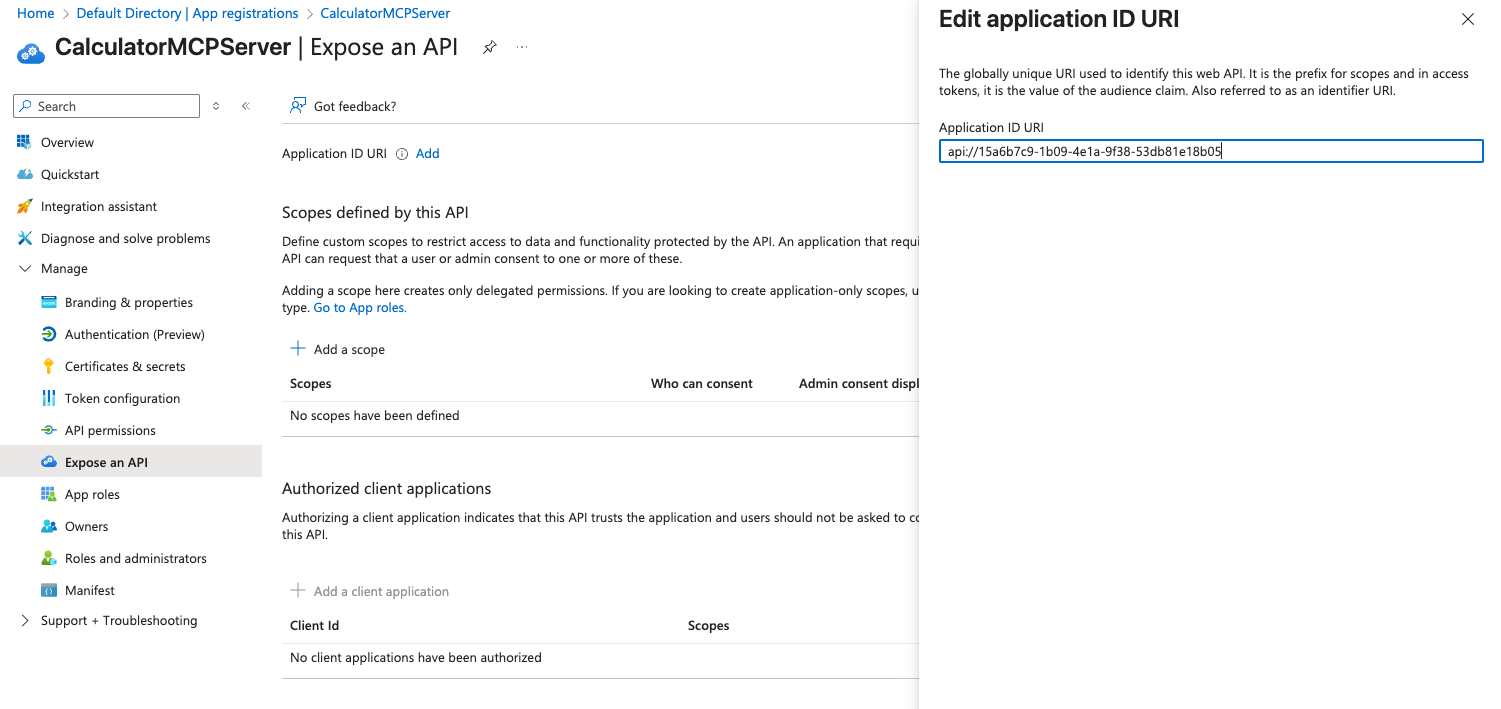Expand Support + Troubleshooting section
1501x709 pixels.
click(x=25, y=620)
